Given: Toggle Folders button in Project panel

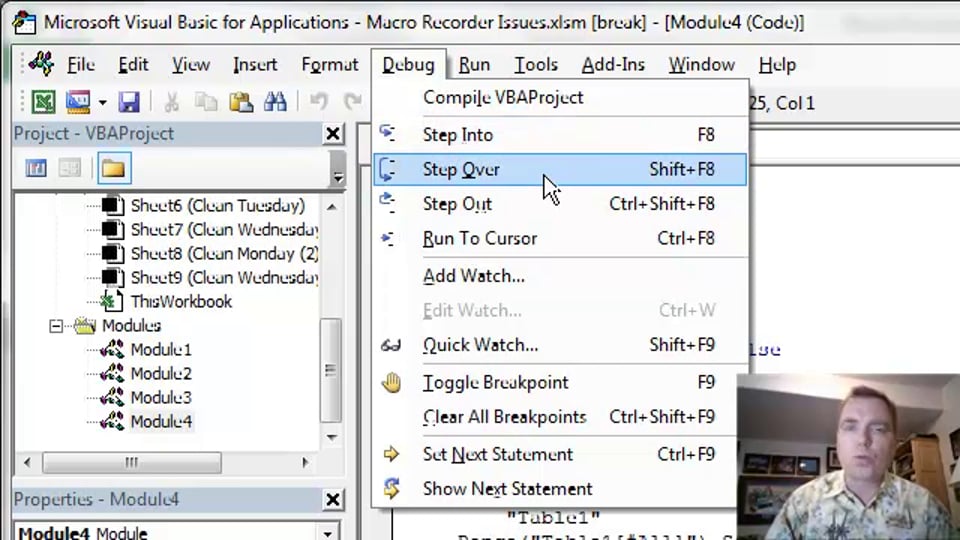Looking at the screenshot, I should [114, 168].
